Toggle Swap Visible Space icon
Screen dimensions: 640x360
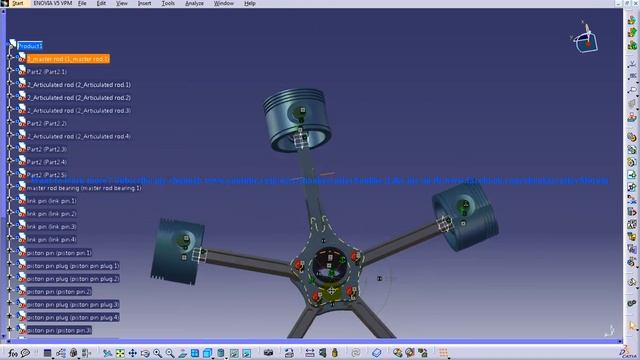click(247, 353)
